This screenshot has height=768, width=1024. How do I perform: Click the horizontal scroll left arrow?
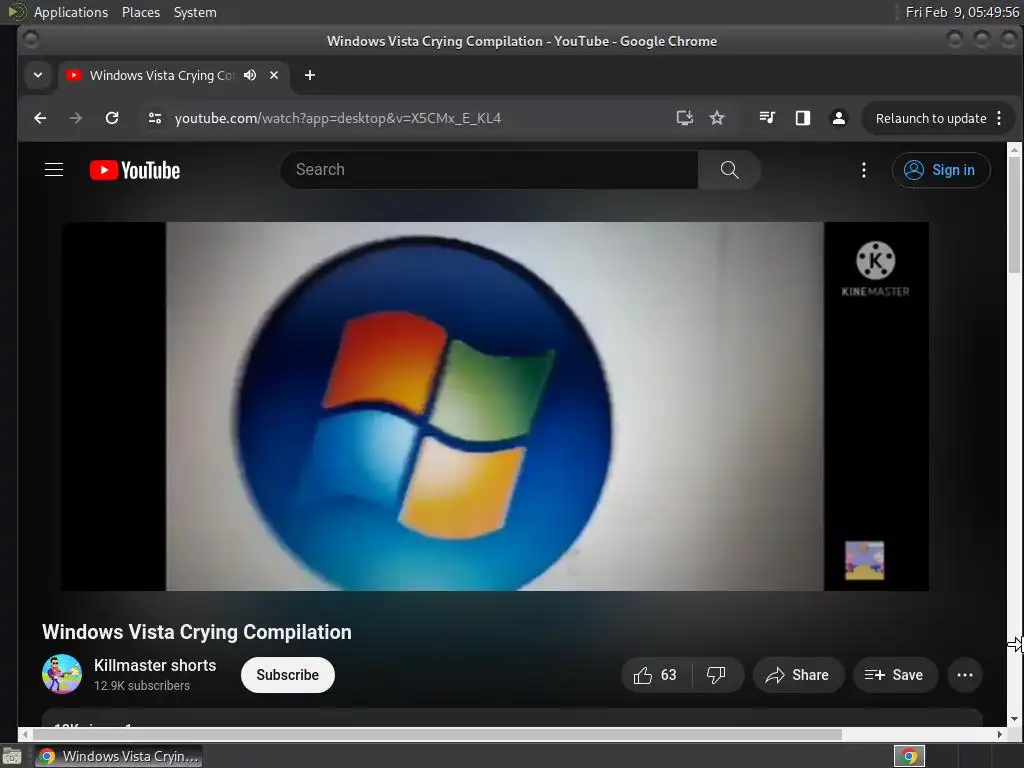[x=25, y=734]
